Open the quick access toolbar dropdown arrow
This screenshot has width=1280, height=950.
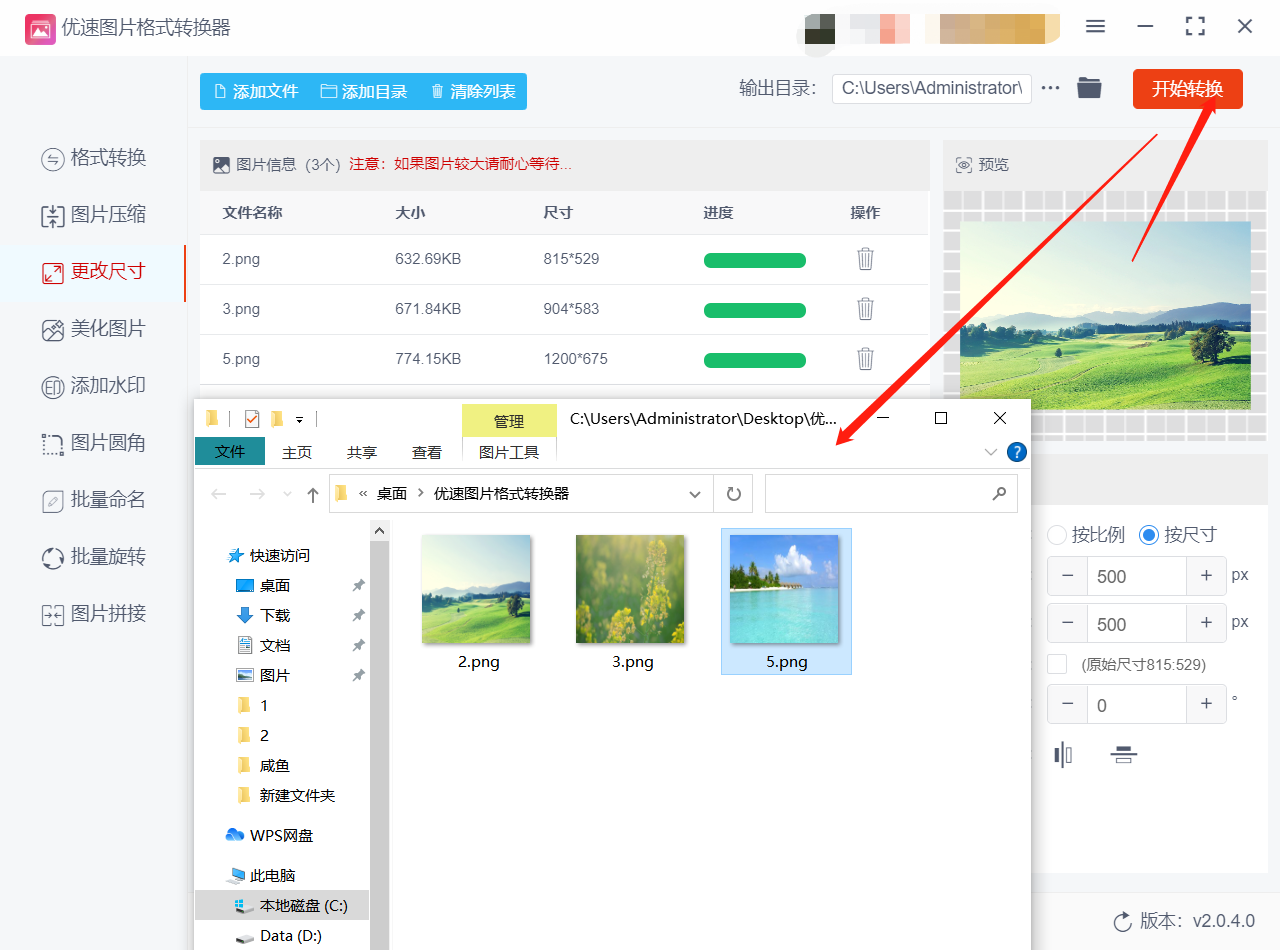[x=299, y=419]
